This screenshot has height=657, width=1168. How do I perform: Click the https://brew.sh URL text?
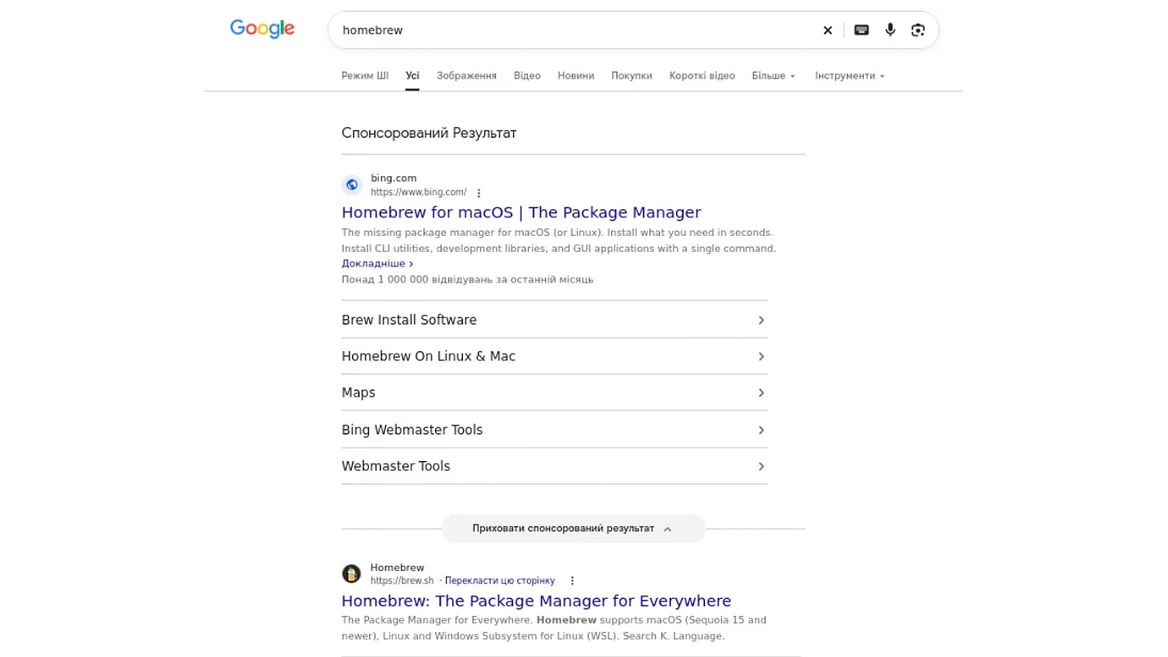[x=402, y=580]
